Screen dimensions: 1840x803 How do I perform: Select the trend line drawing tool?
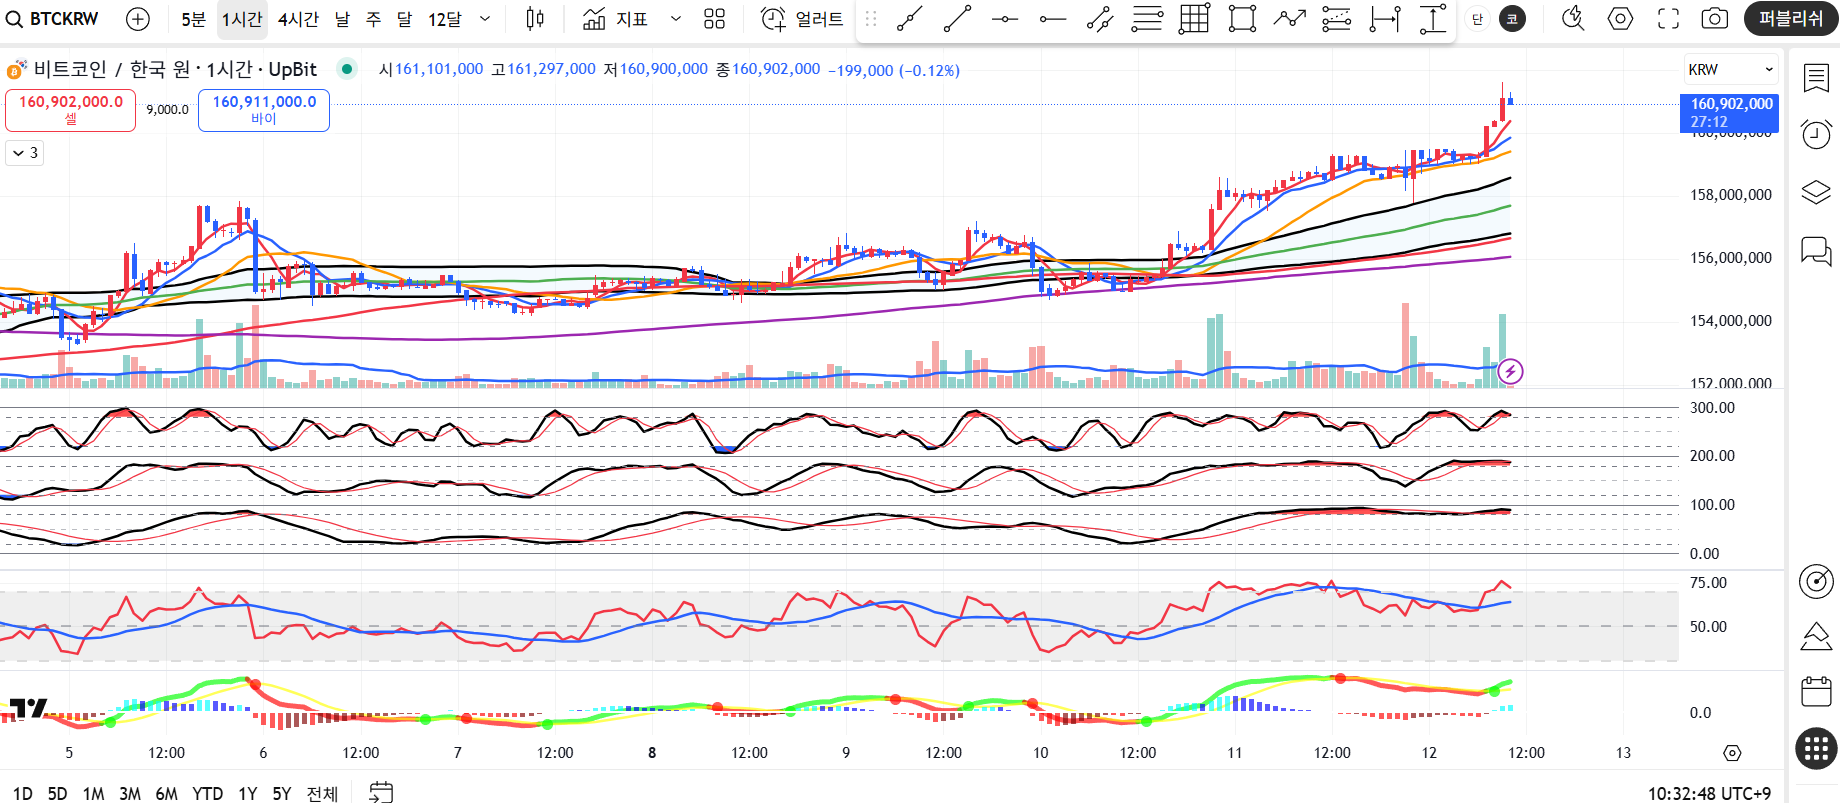click(x=909, y=19)
